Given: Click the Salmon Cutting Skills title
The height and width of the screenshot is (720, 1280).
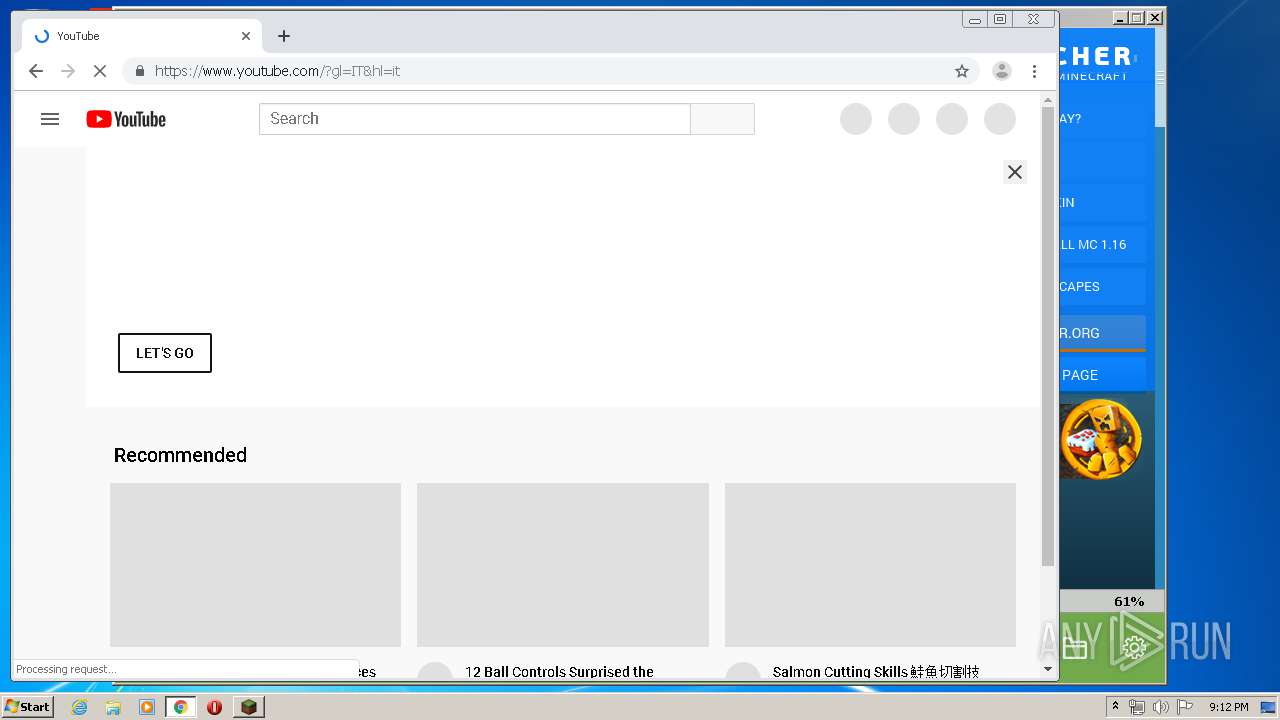Looking at the screenshot, I should [876, 672].
